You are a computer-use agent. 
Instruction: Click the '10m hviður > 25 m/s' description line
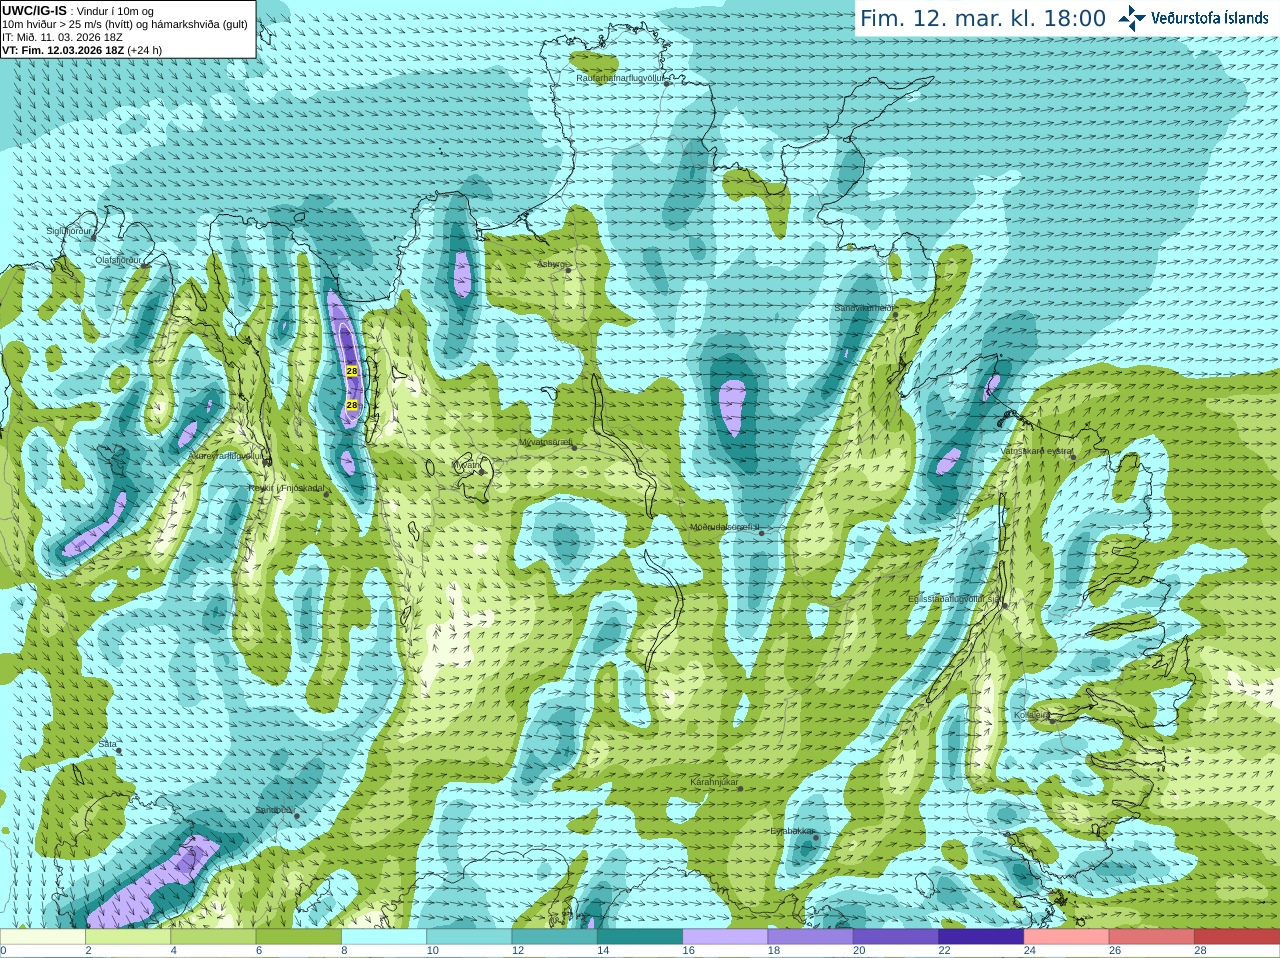[x=125, y=24]
